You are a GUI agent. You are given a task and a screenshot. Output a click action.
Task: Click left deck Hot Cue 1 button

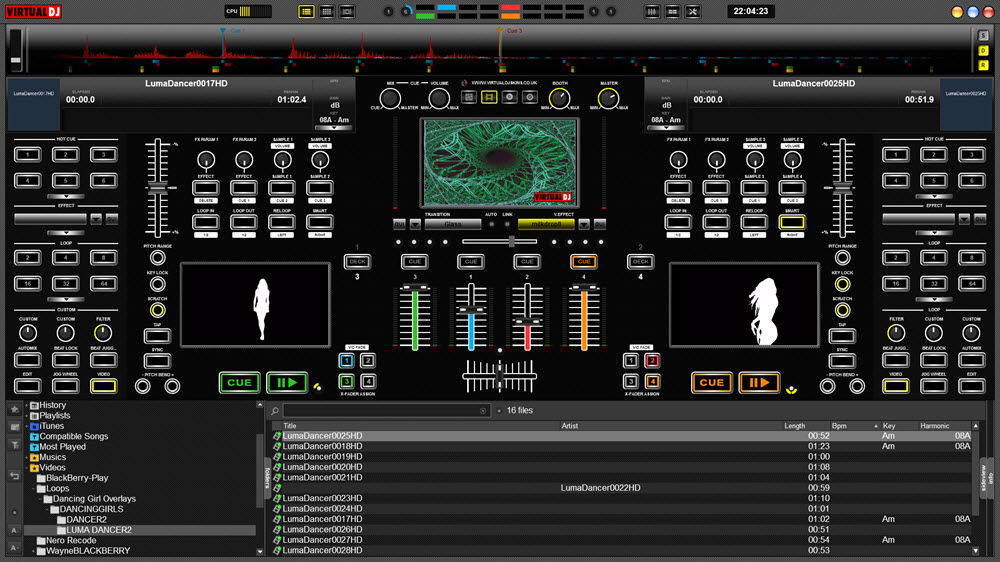pyautogui.click(x=27, y=154)
